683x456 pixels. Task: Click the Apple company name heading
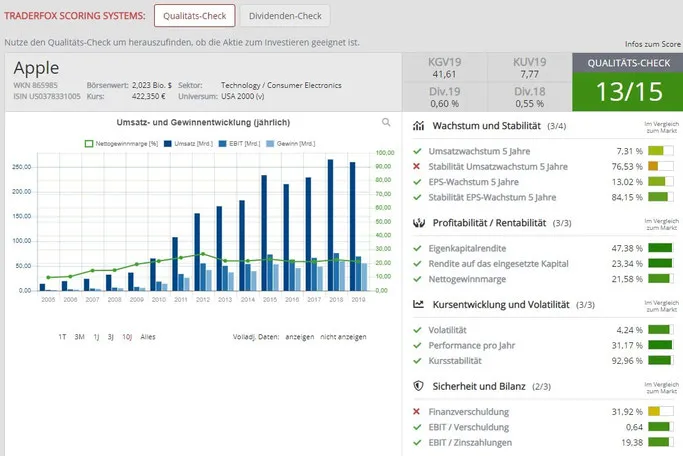(36, 68)
